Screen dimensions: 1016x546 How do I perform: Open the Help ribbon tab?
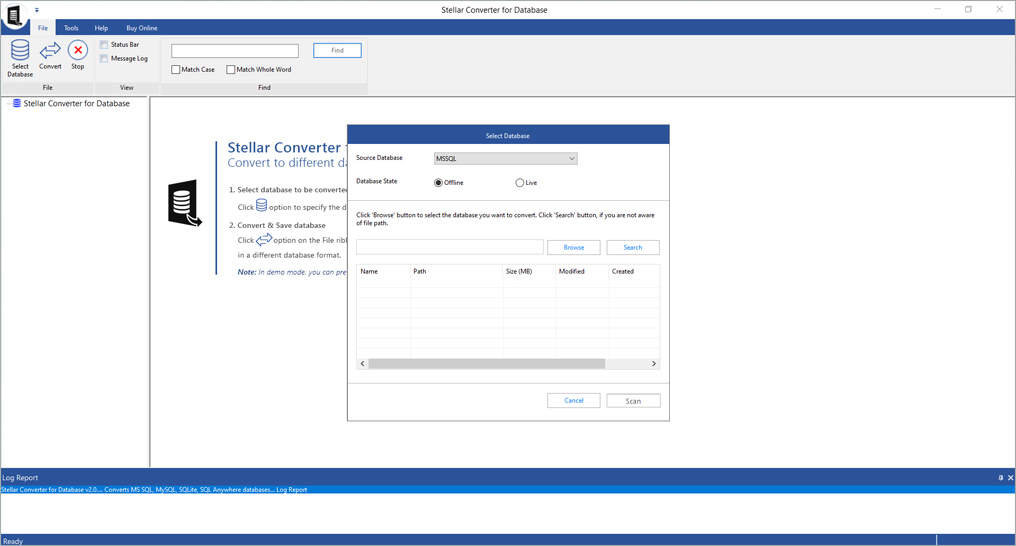[x=102, y=28]
